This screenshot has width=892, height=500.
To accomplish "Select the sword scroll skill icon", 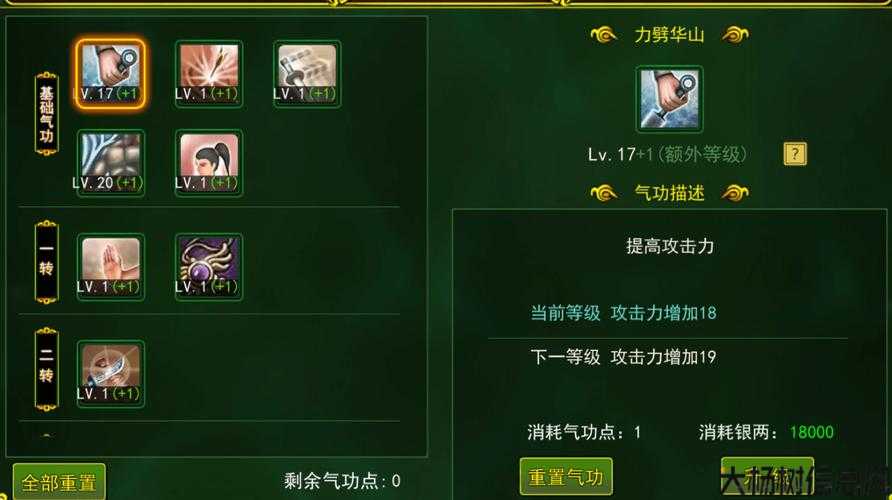I will (x=307, y=74).
